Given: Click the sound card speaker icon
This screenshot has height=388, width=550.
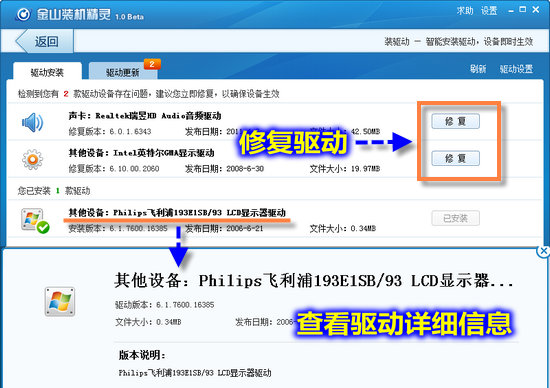Looking at the screenshot, I should click(x=33, y=122).
